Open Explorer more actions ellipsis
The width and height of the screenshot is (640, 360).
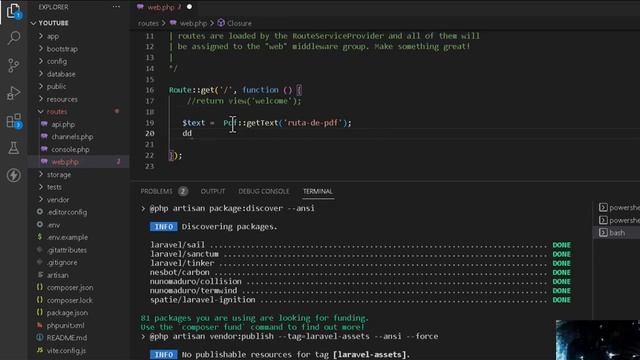116,7
